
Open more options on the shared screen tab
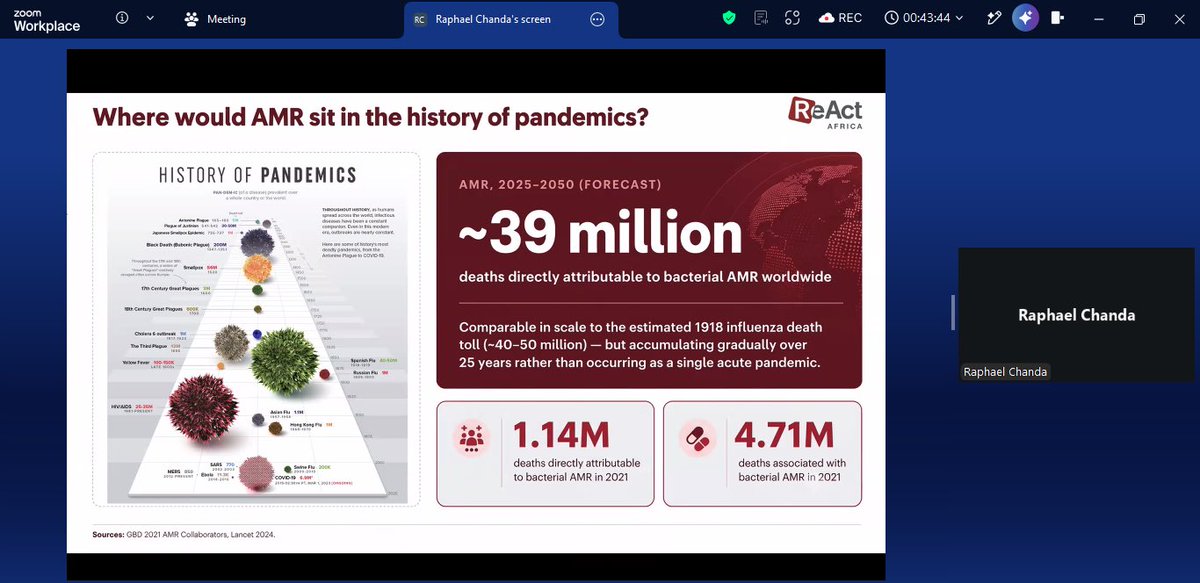coord(597,19)
